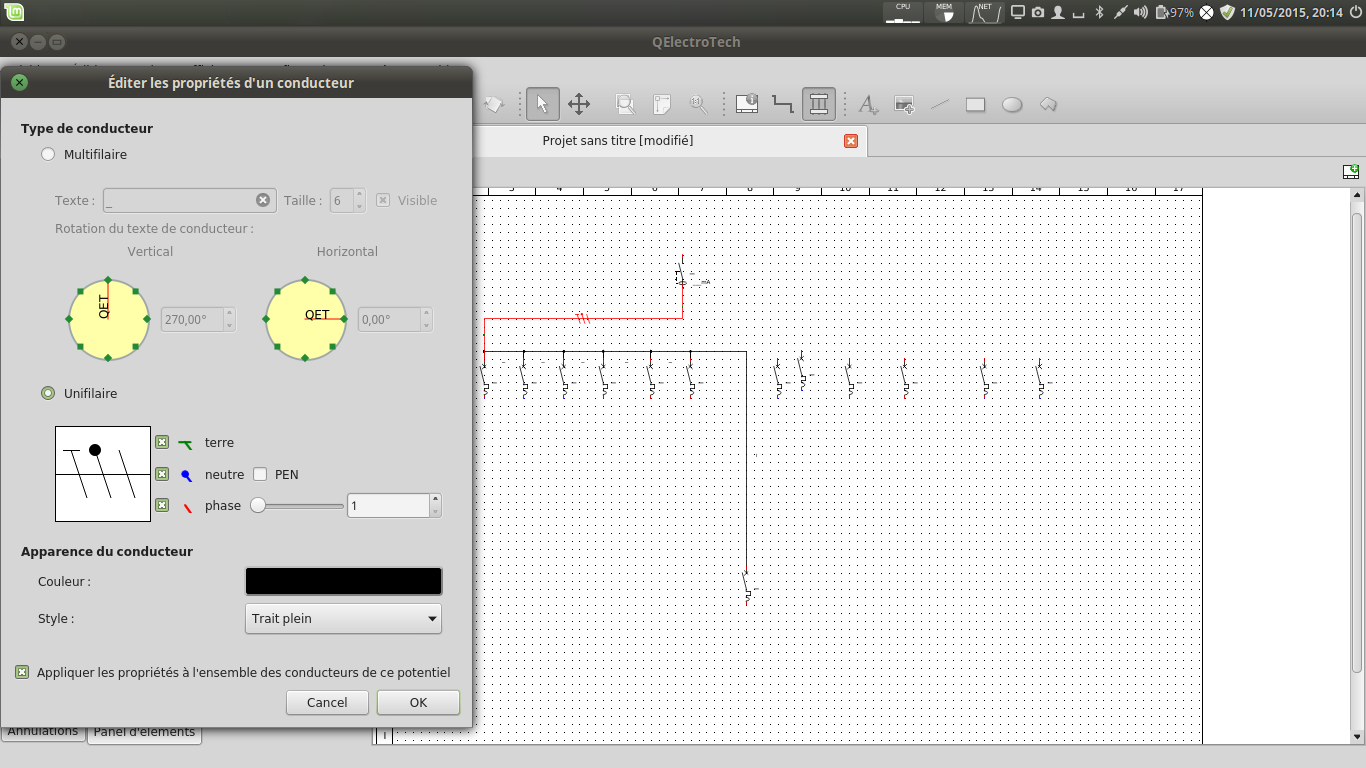The width and height of the screenshot is (1366, 768).
Task: Click Cancel in the conductor dialog
Action: (x=327, y=702)
